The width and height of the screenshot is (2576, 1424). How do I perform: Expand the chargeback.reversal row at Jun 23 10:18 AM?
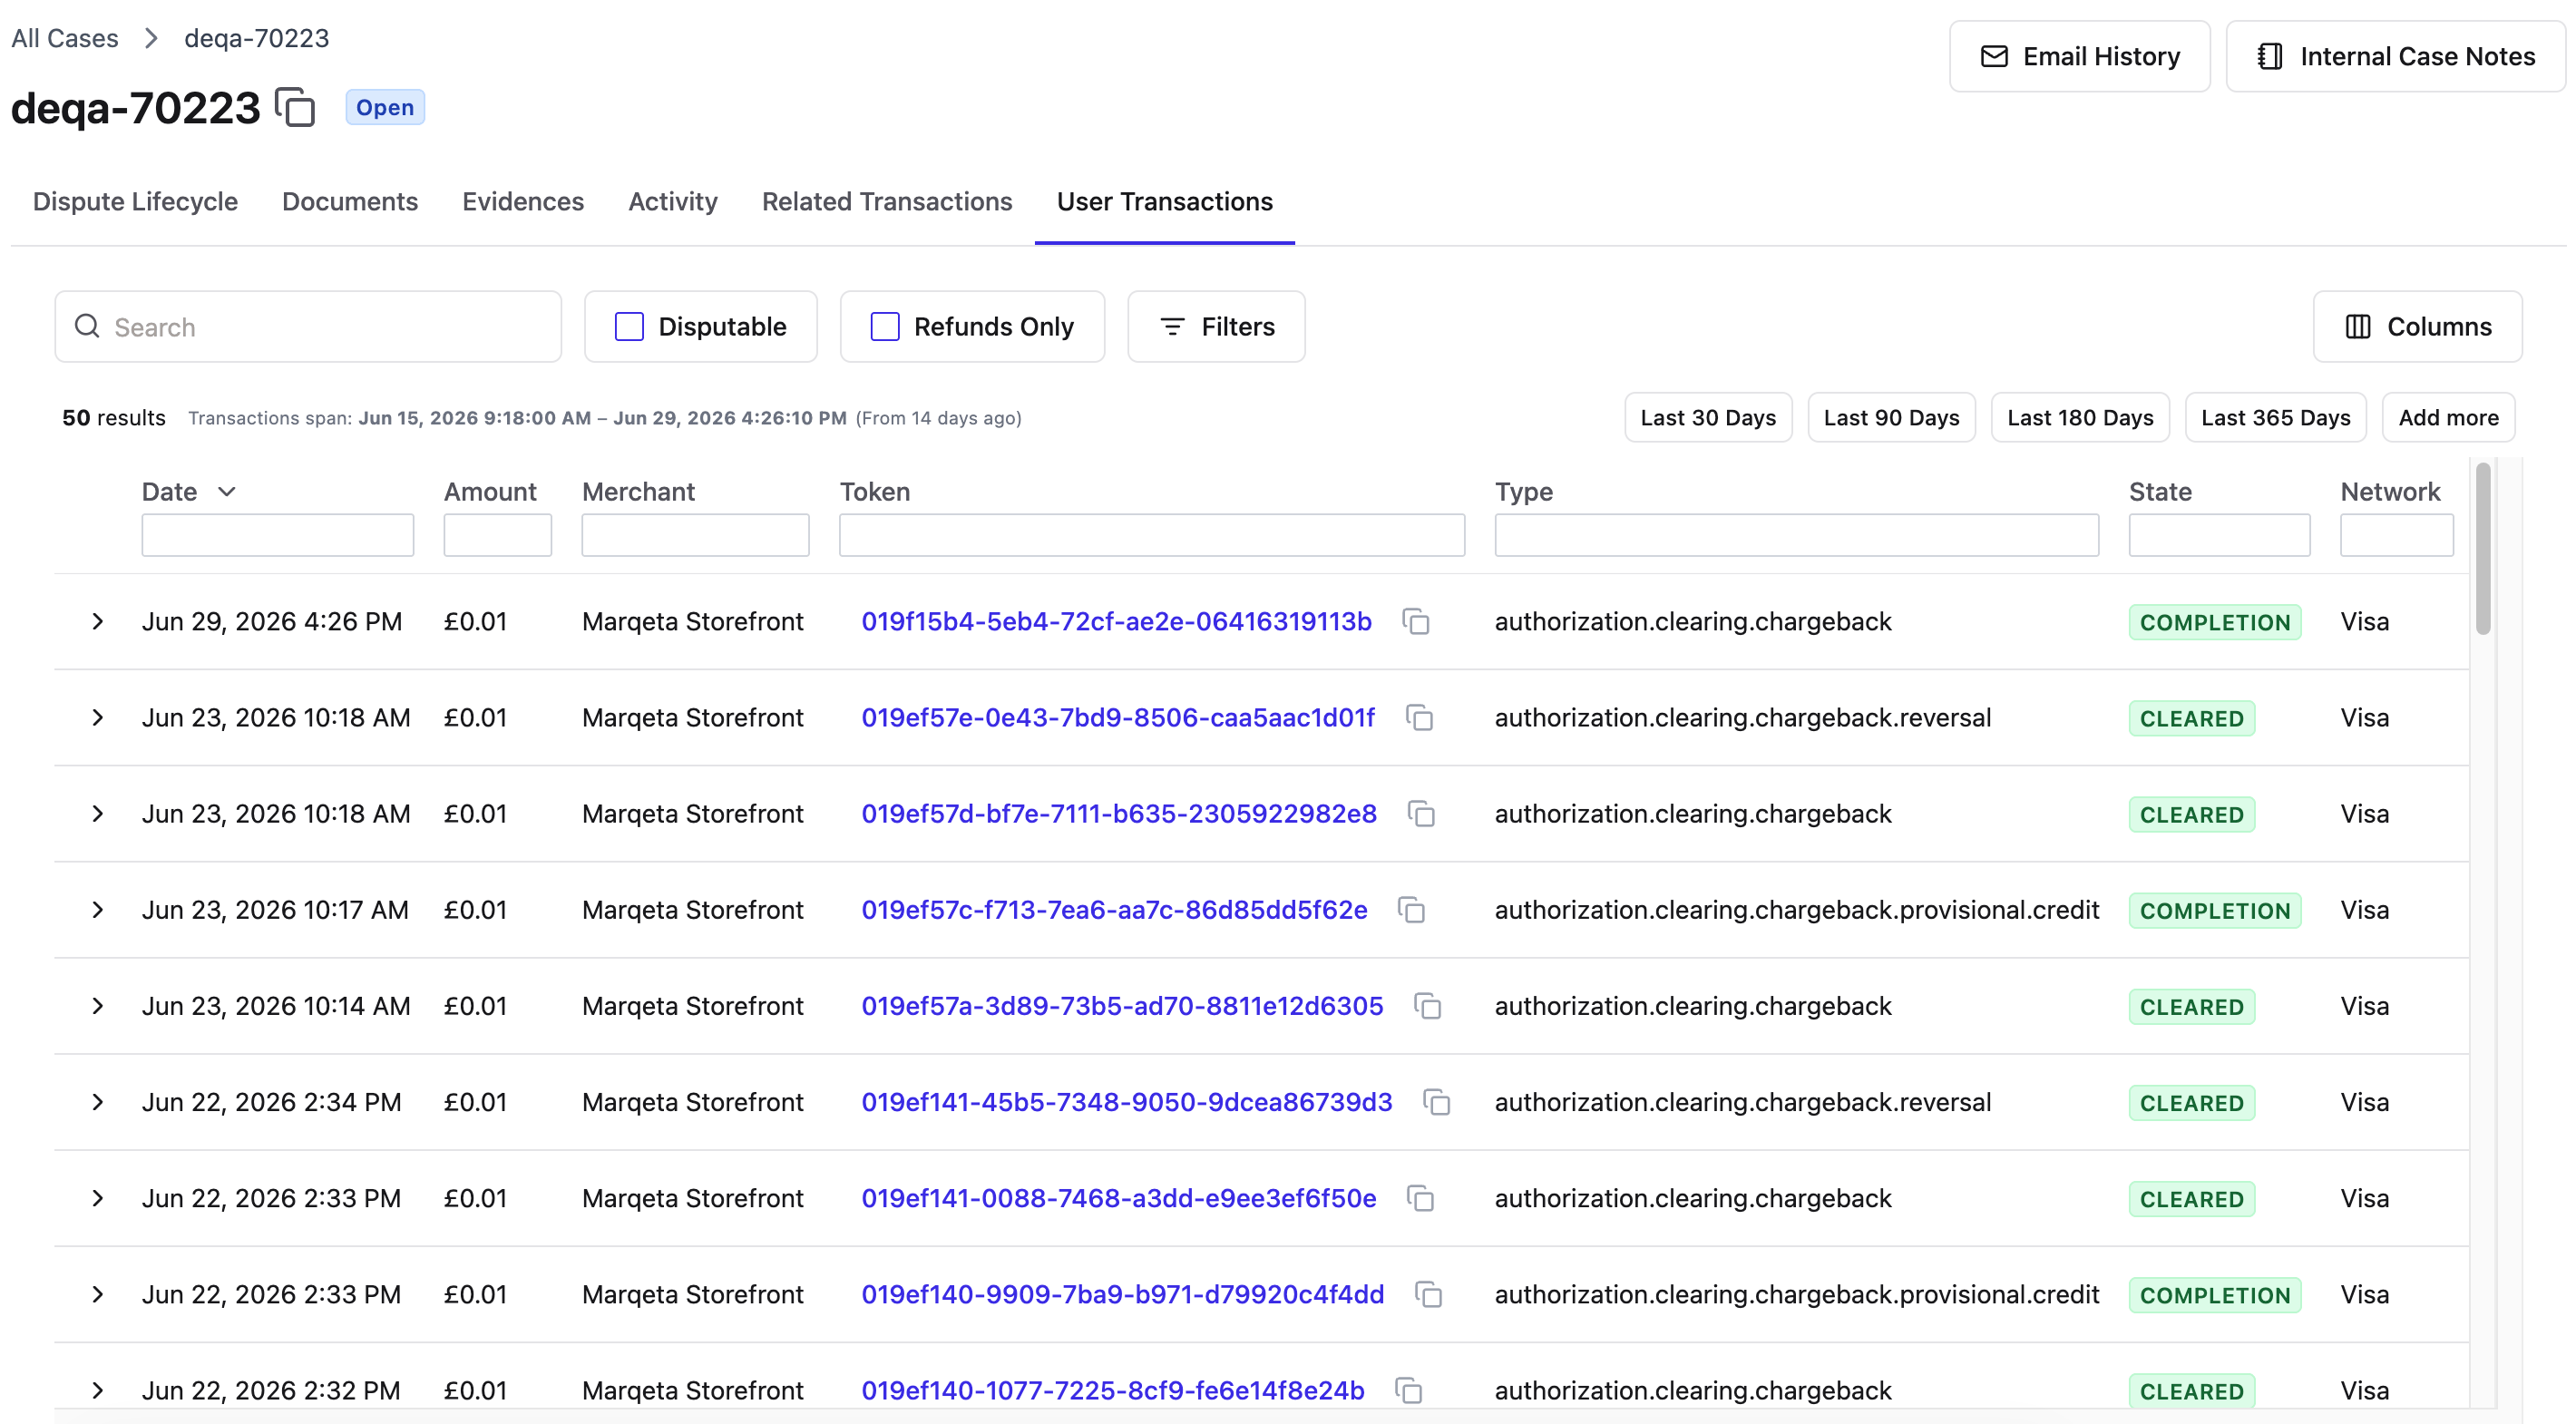pyautogui.click(x=97, y=718)
